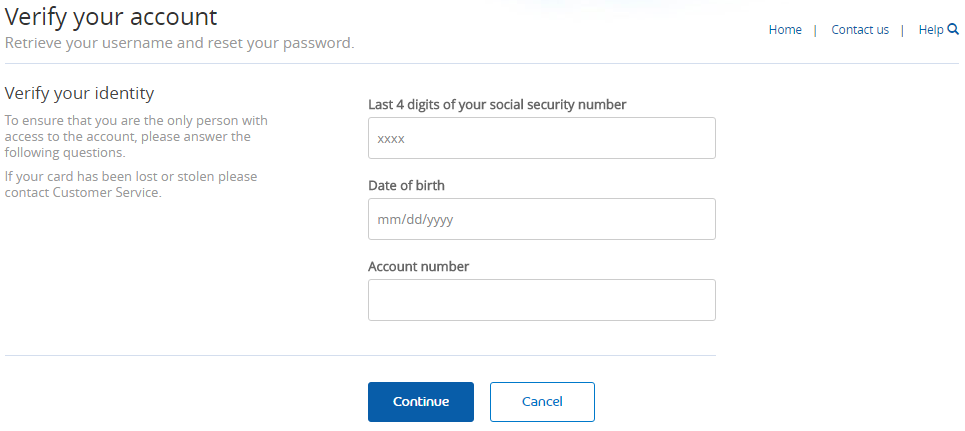The width and height of the screenshot is (965, 431).
Task: Click into the Account number field
Action: coord(542,300)
